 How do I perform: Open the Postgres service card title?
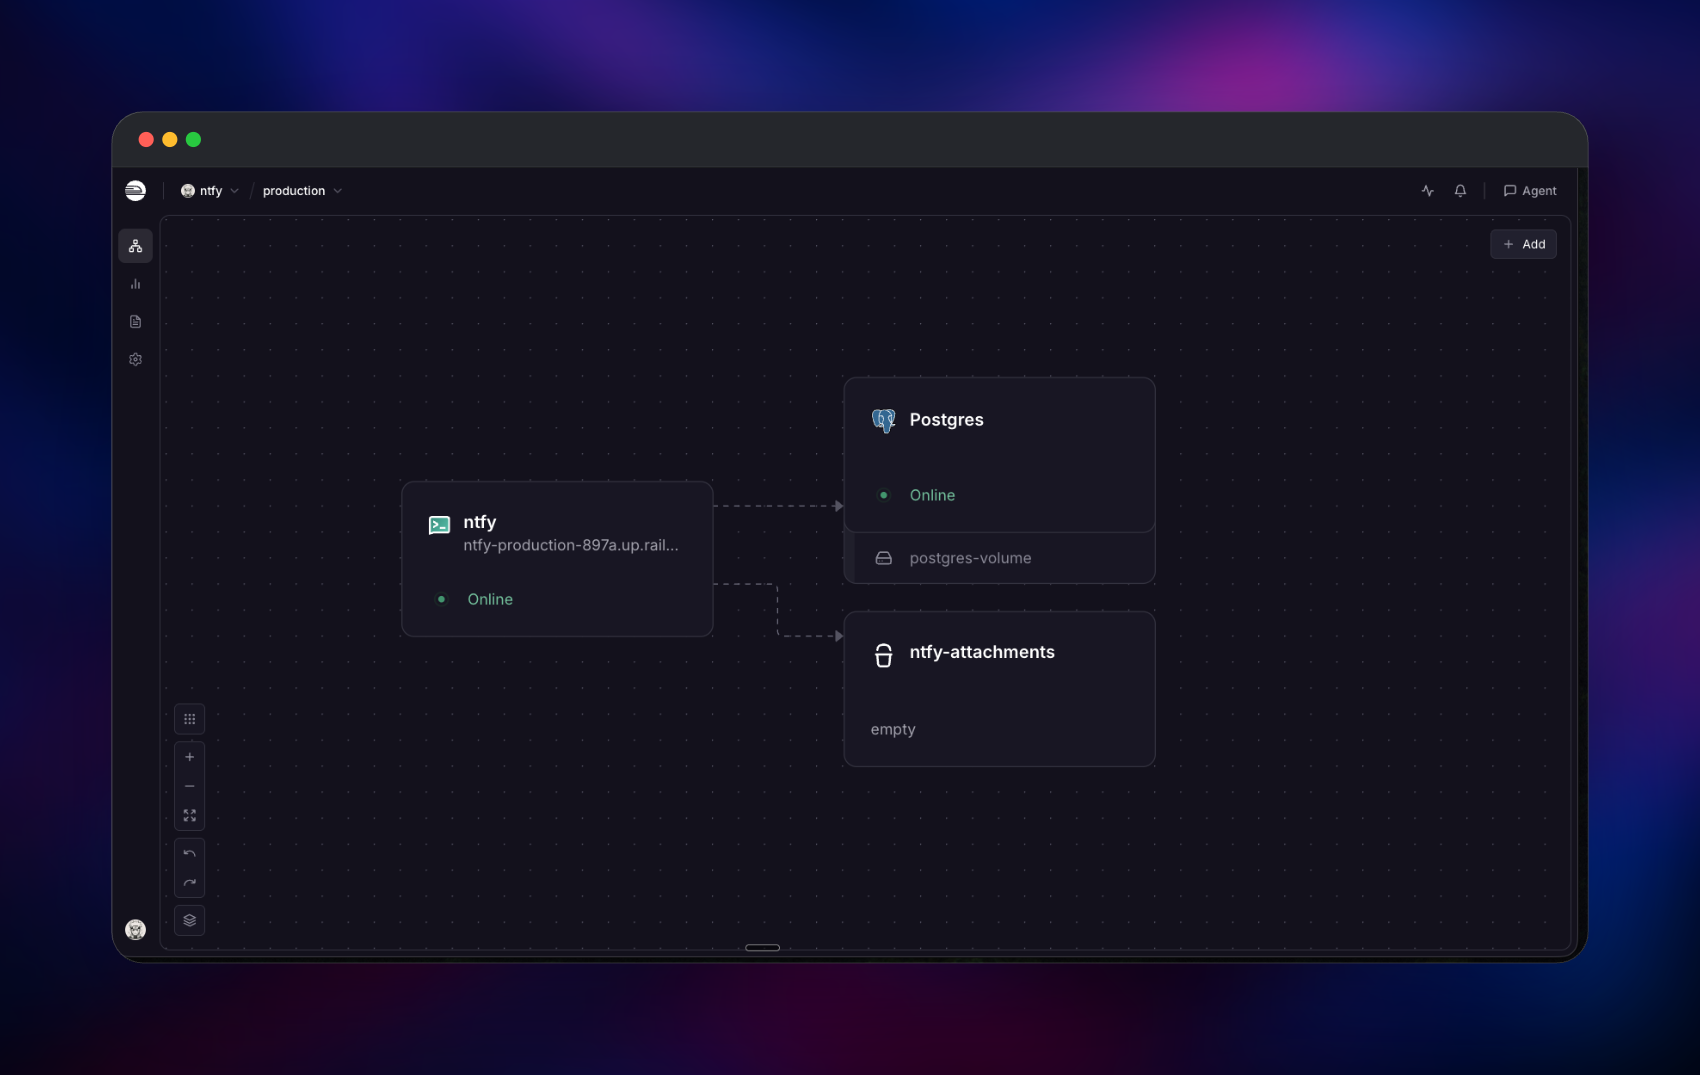[x=946, y=420]
